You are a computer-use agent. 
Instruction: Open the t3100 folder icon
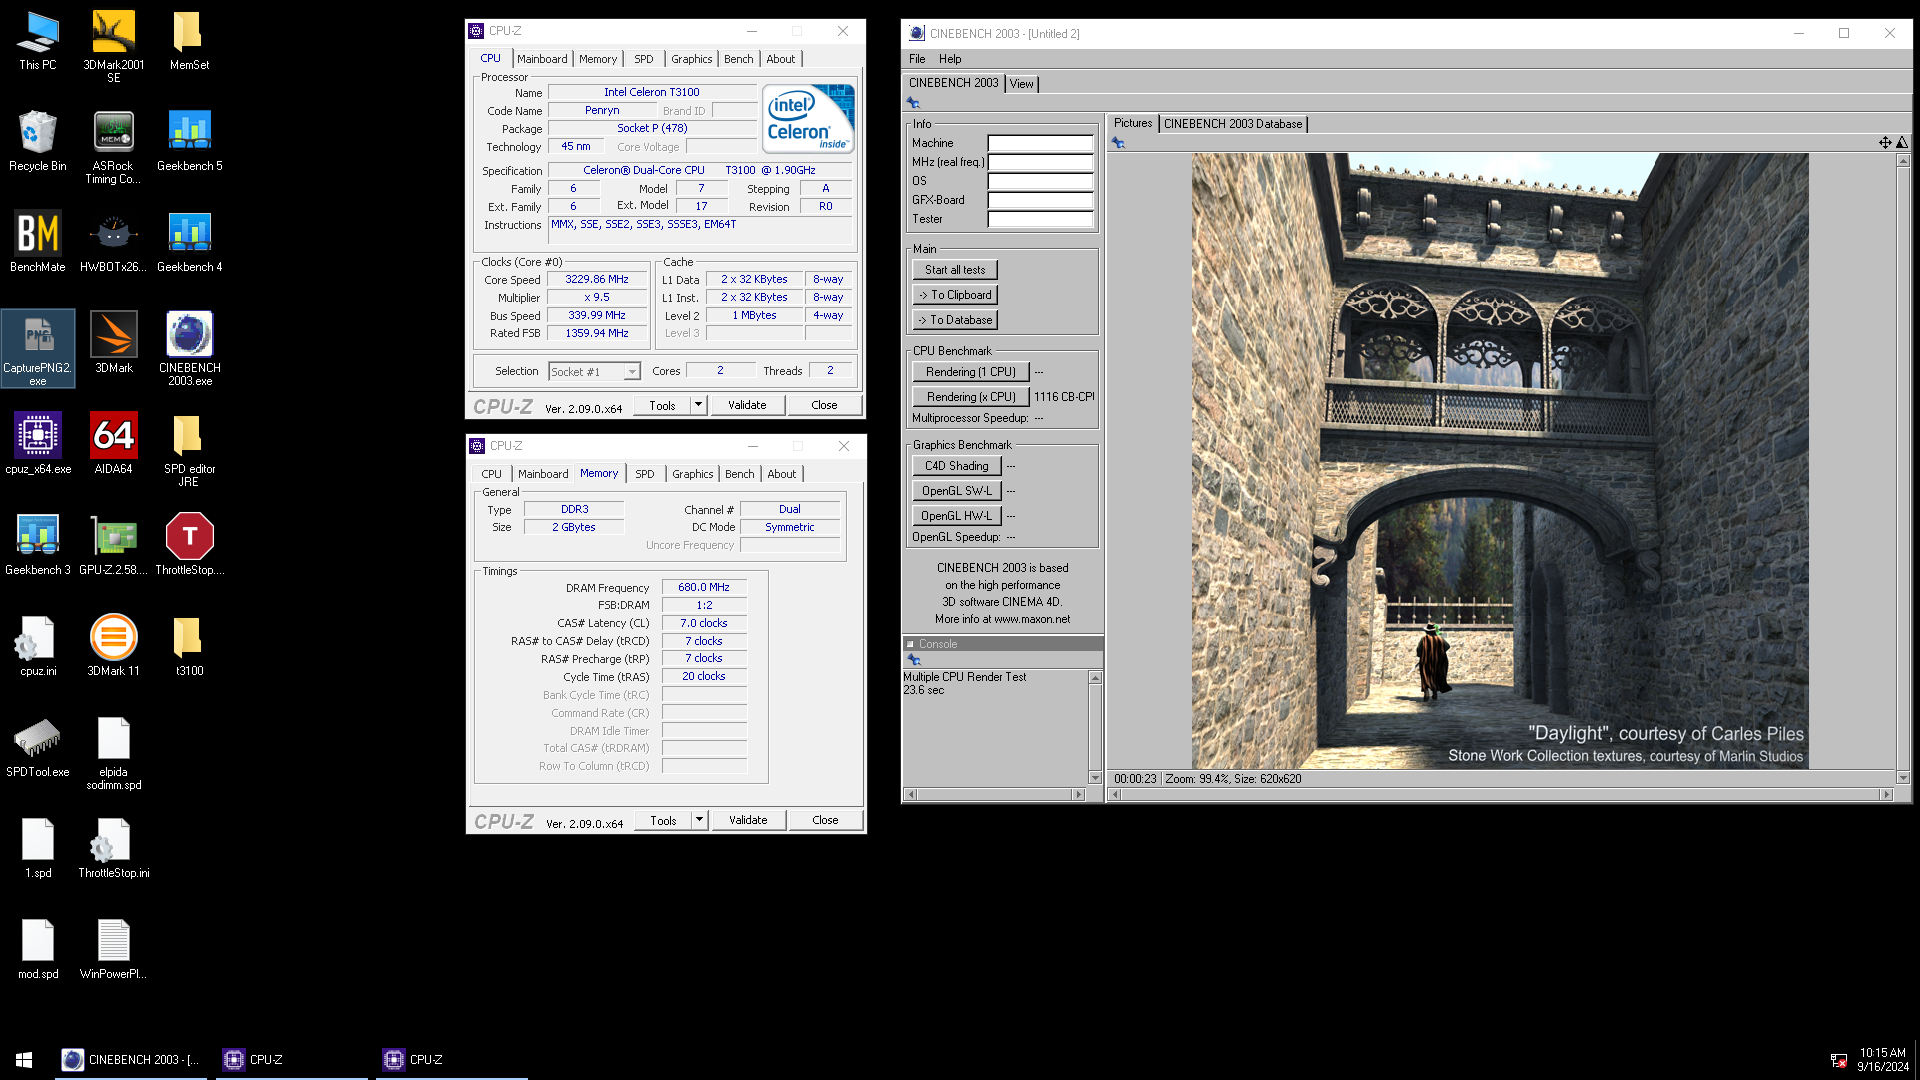(x=189, y=646)
